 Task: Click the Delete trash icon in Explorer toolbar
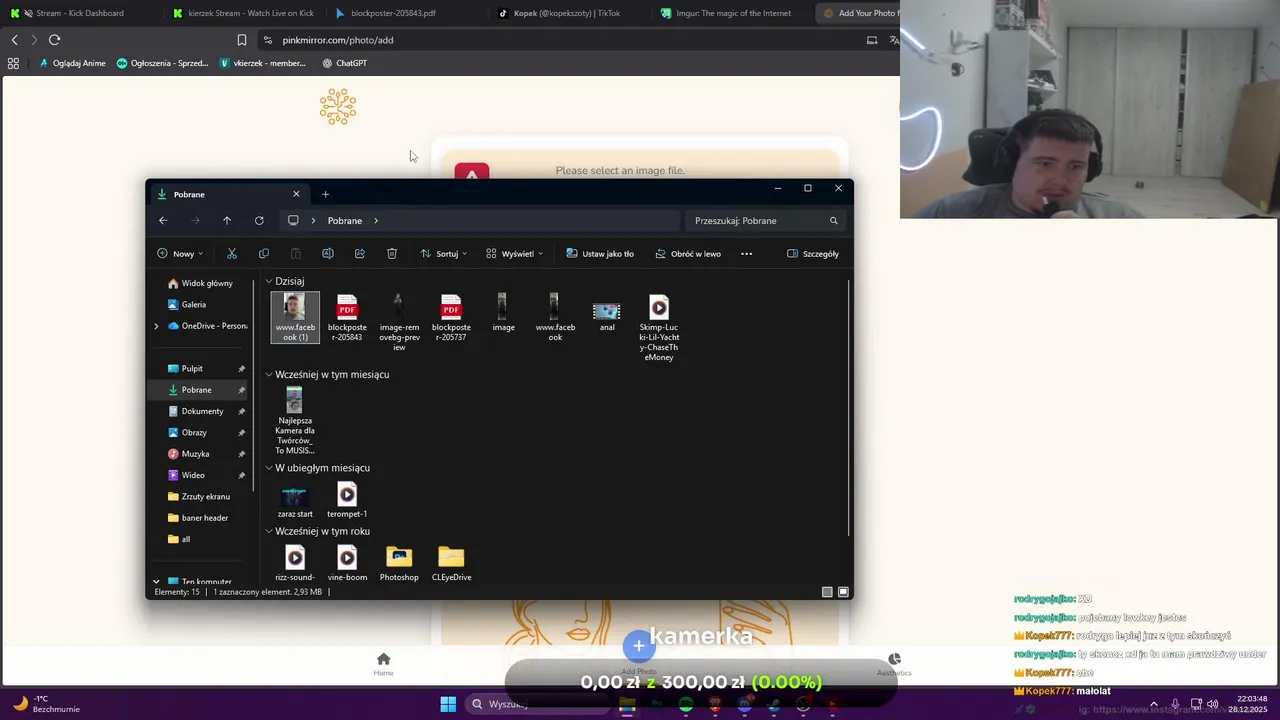click(x=392, y=254)
